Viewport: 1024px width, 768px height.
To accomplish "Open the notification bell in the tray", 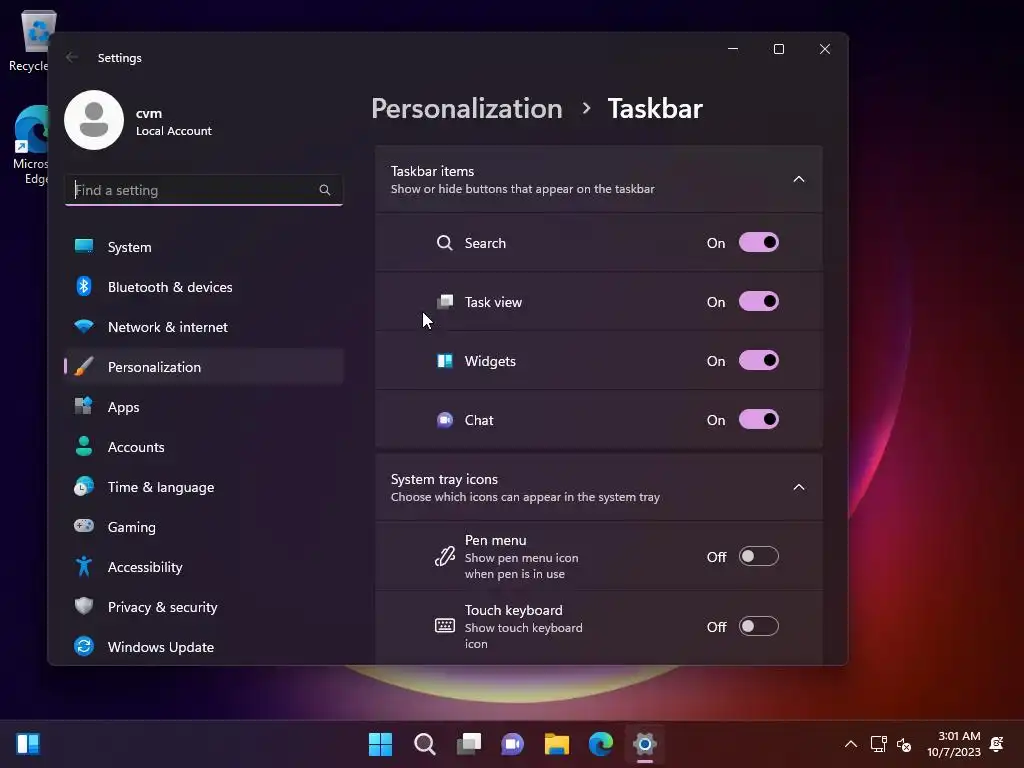I will [997, 744].
